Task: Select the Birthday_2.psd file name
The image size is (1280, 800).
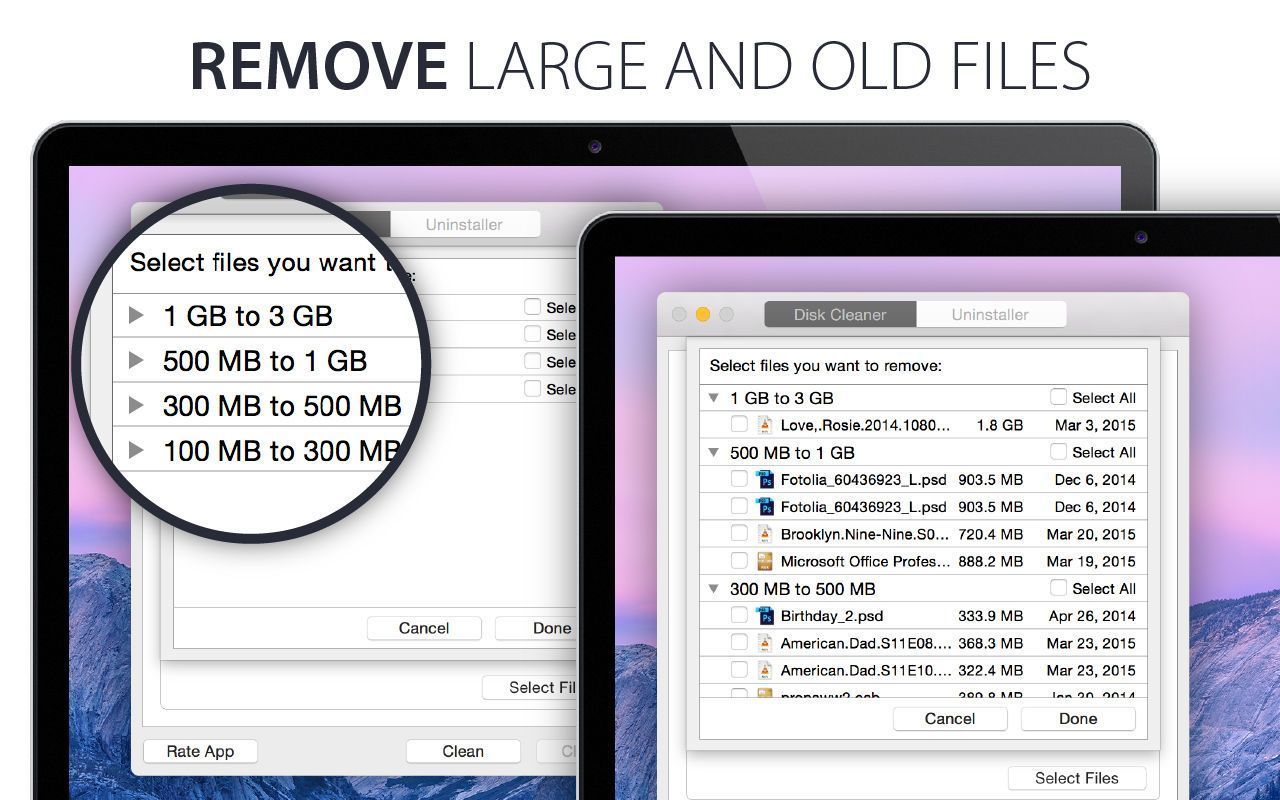Action: (x=832, y=616)
